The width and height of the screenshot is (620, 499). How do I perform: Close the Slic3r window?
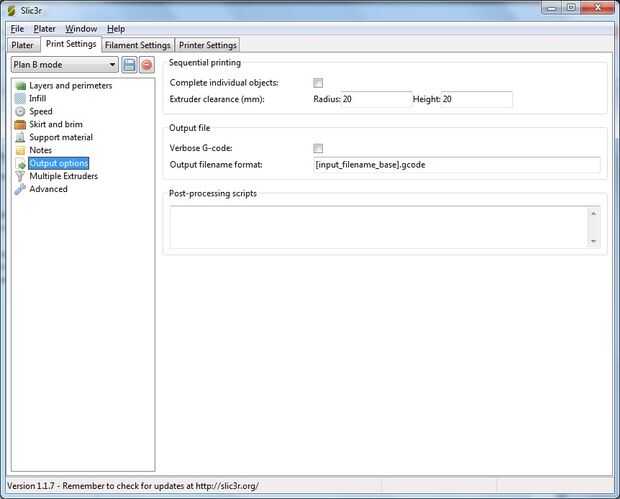click(x=597, y=9)
